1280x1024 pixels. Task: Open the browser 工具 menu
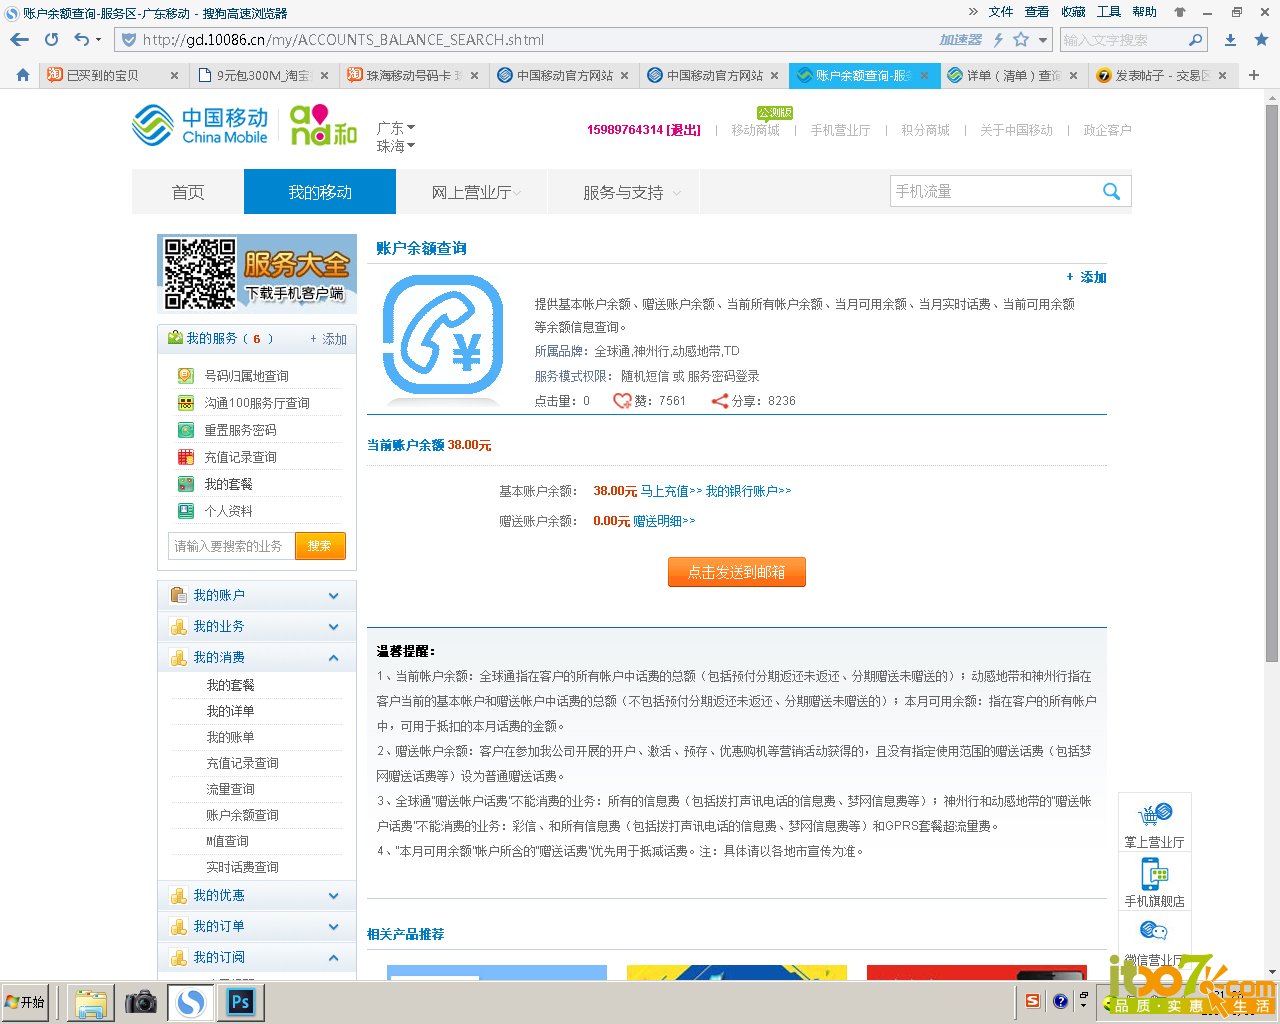pos(1109,12)
